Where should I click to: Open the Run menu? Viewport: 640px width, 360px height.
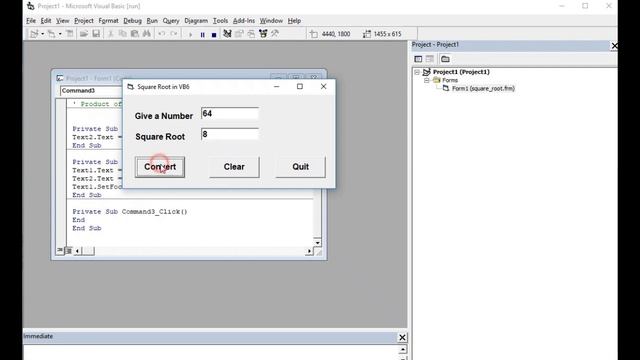pyautogui.click(x=152, y=20)
